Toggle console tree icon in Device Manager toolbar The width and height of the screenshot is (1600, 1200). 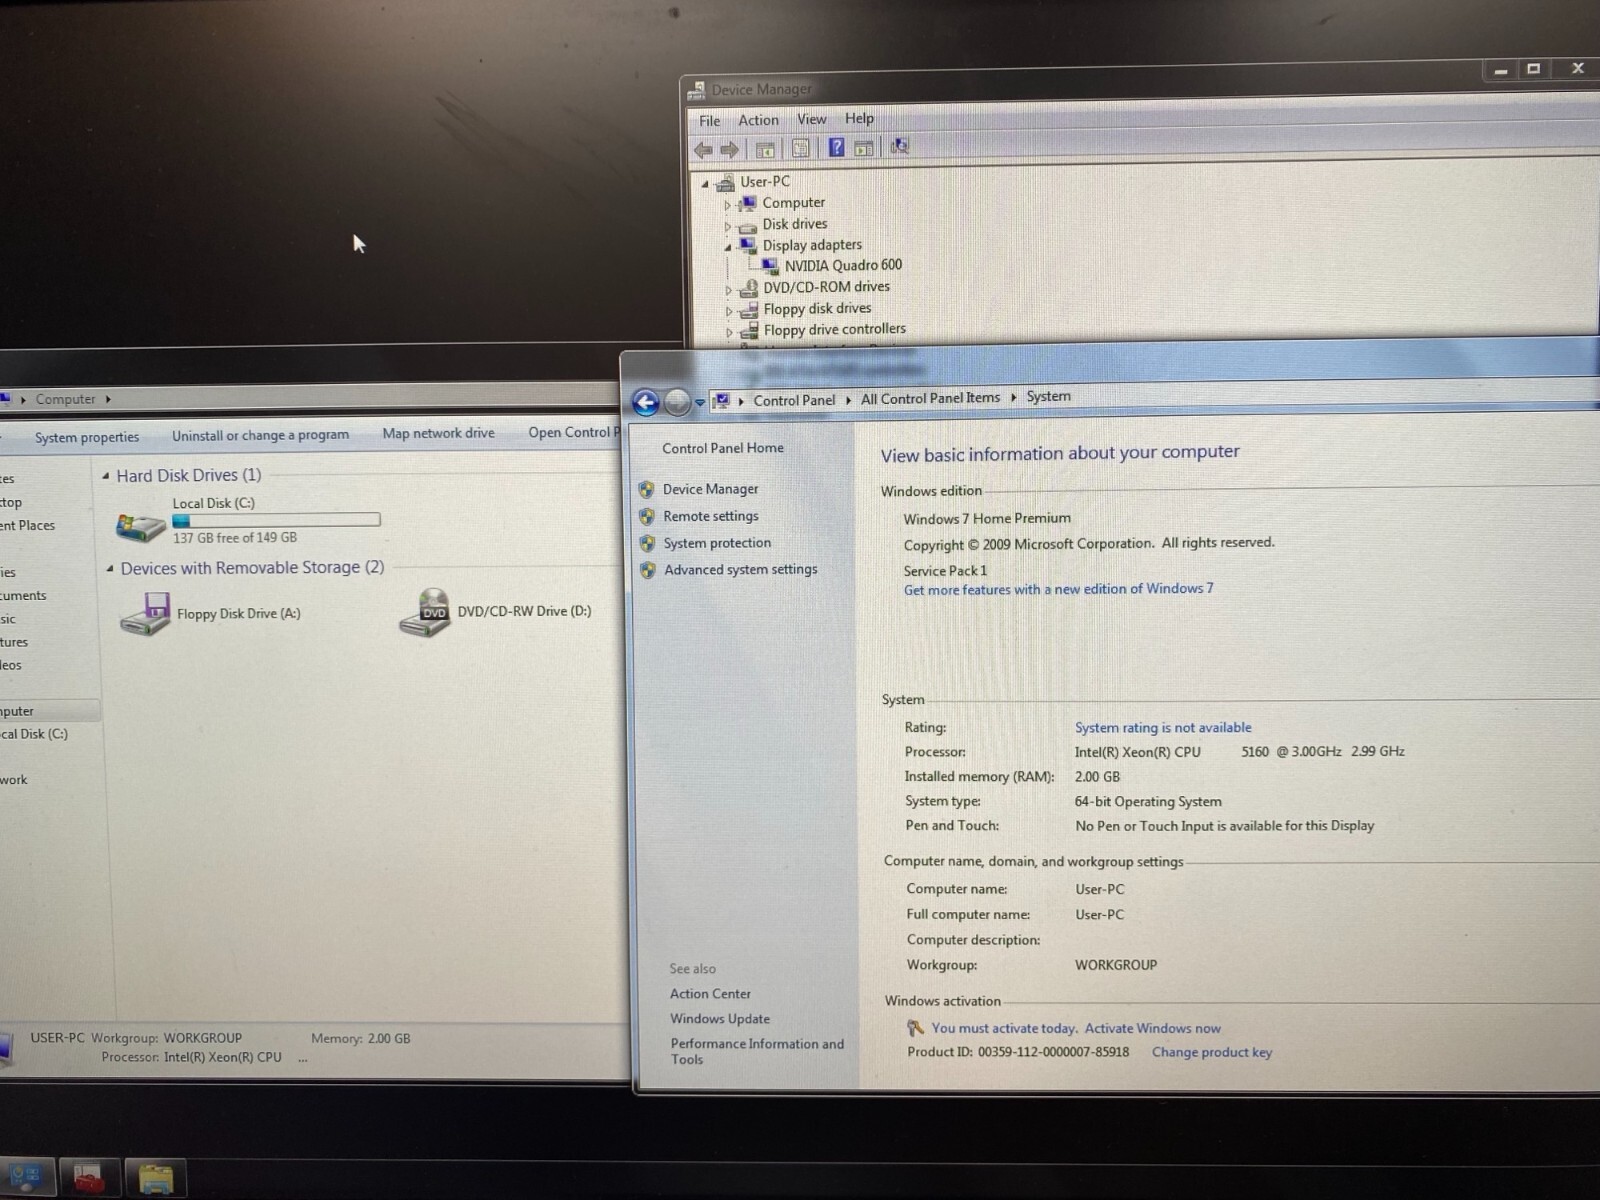pyautogui.click(x=765, y=150)
